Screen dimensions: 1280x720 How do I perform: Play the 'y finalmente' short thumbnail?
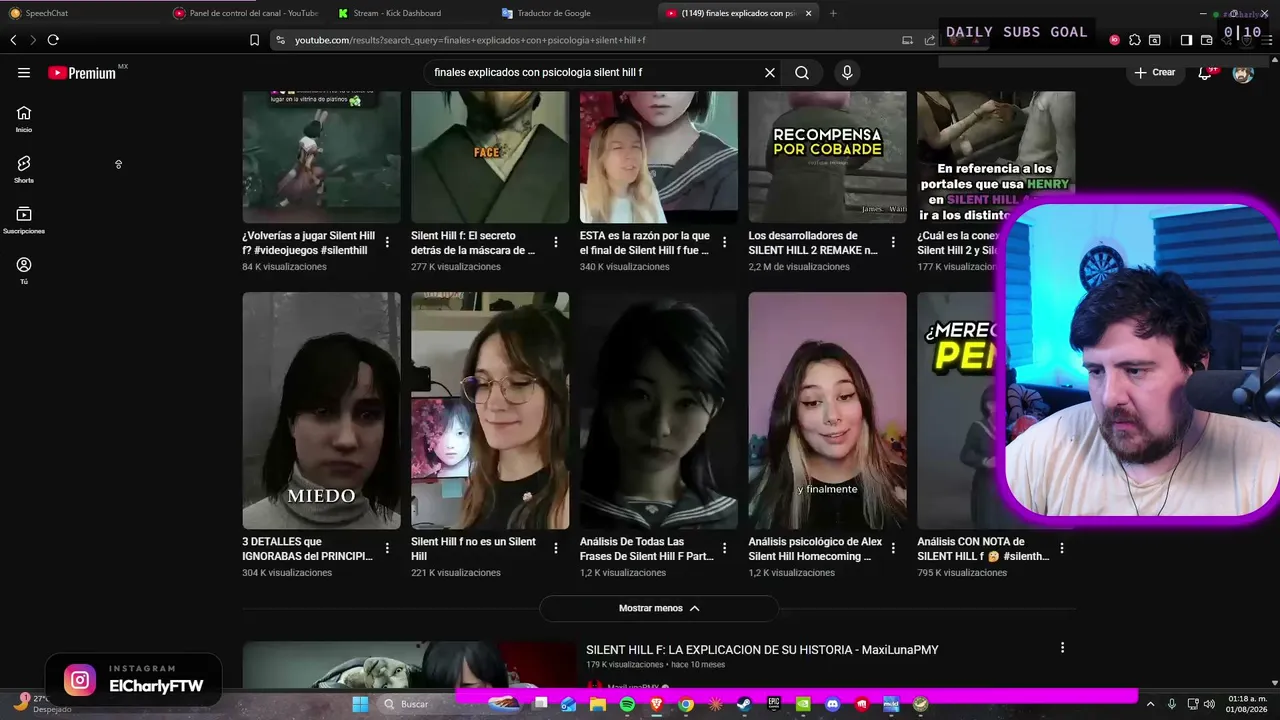point(827,410)
